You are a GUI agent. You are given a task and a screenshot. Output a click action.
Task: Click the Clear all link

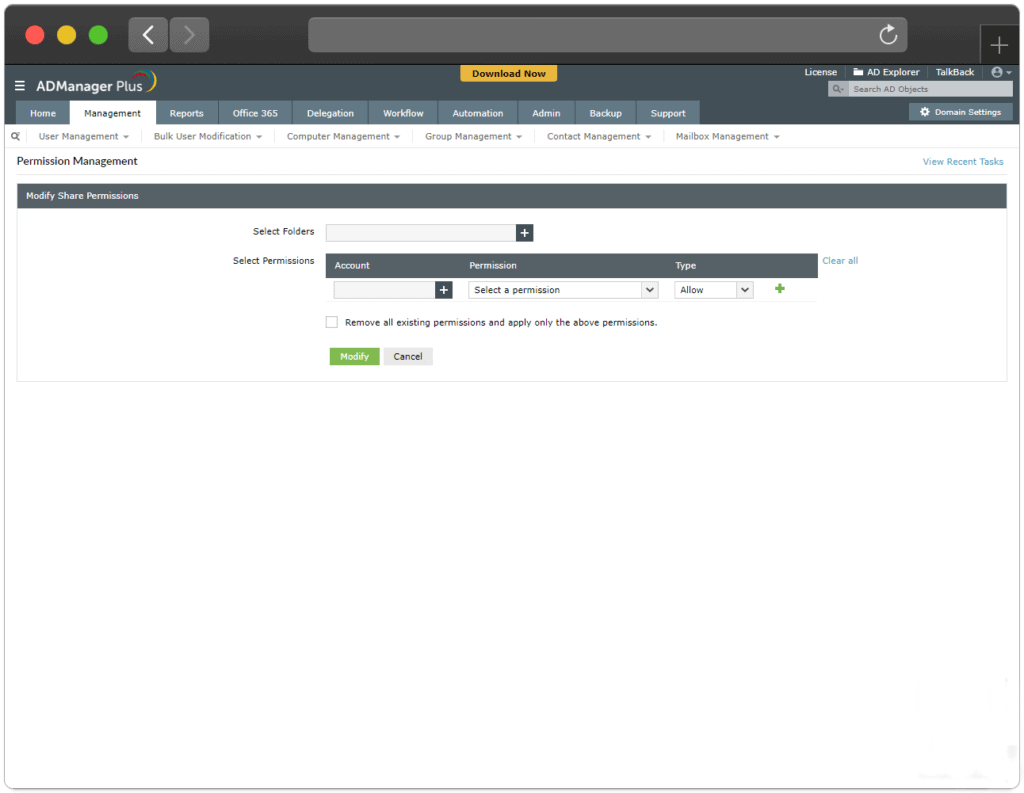pos(840,261)
